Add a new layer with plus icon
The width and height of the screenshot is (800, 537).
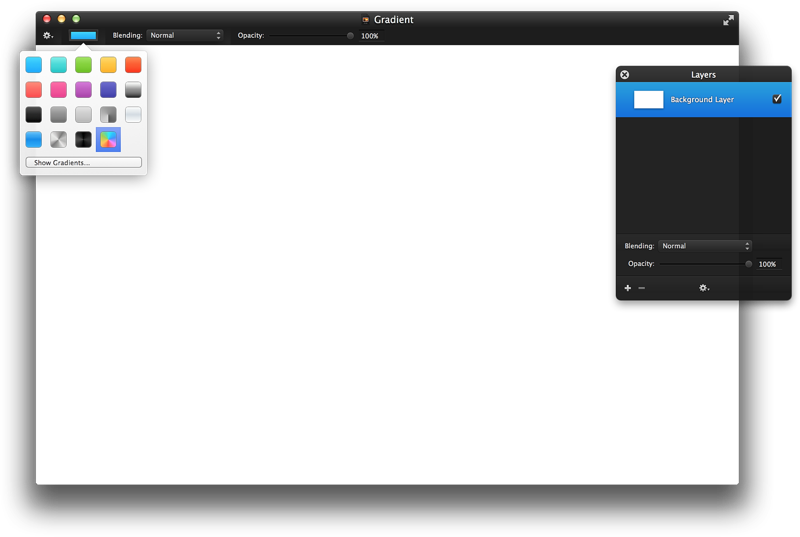tap(628, 288)
